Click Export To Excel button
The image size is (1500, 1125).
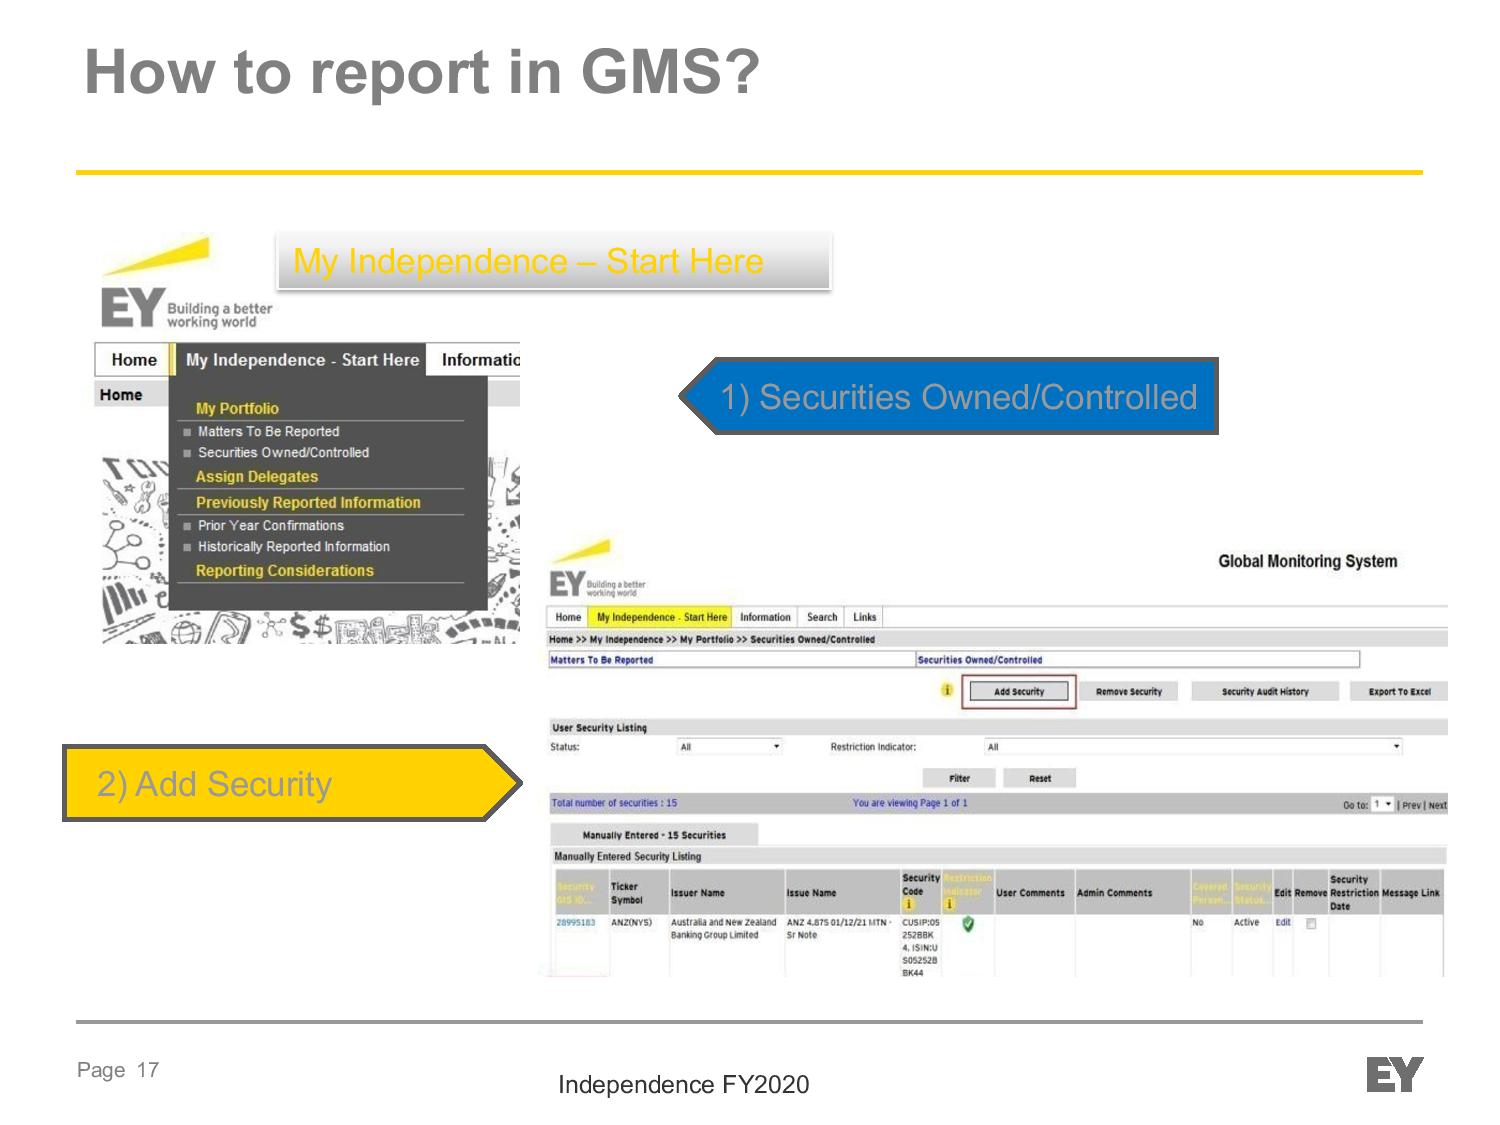[x=1399, y=692]
